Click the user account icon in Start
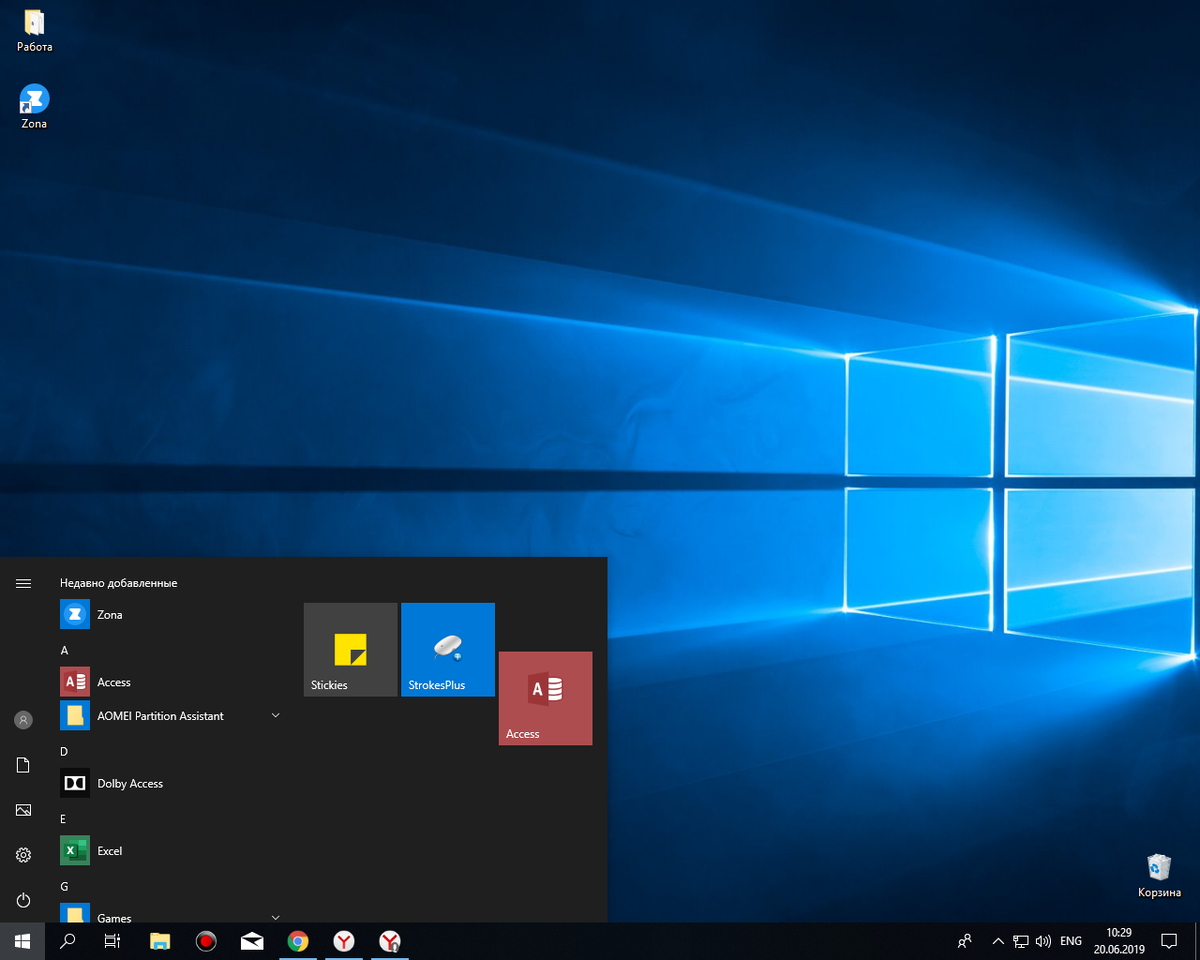The image size is (1200, 960). [x=23, y=720]
